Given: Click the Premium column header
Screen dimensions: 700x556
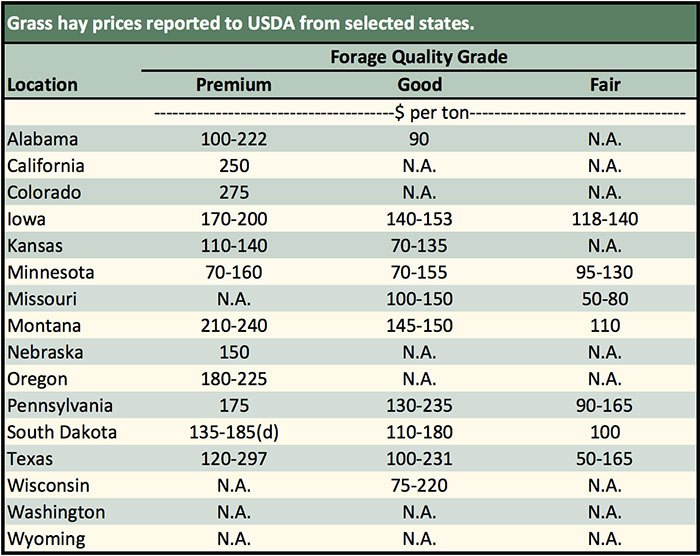Looking at the screenshot, I should [x=233, y=85].
